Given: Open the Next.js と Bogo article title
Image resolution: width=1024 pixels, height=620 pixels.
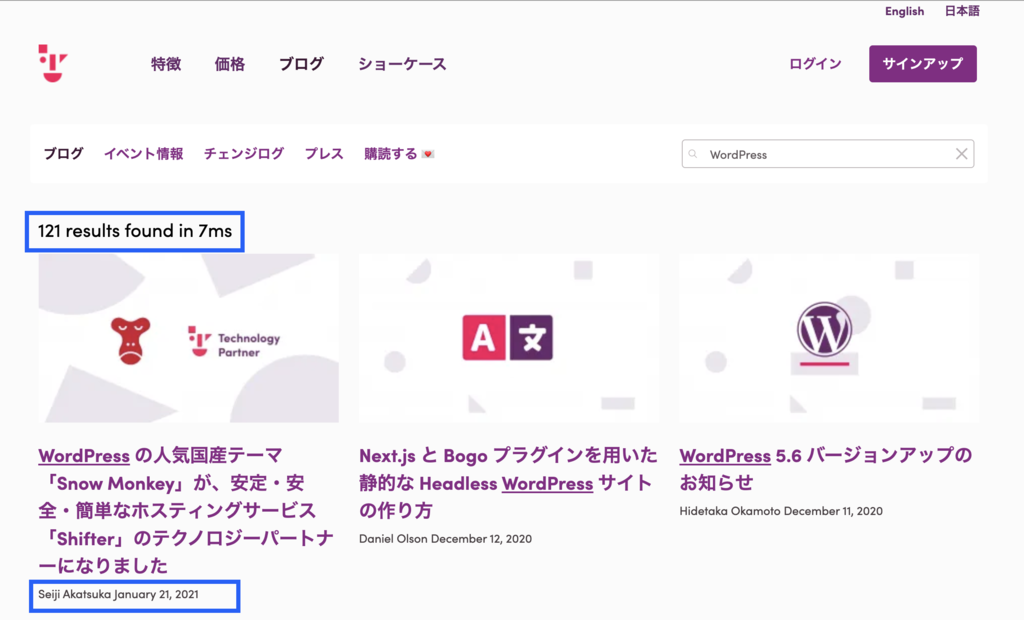Looking at the screenshot, I should coord(508,483).
